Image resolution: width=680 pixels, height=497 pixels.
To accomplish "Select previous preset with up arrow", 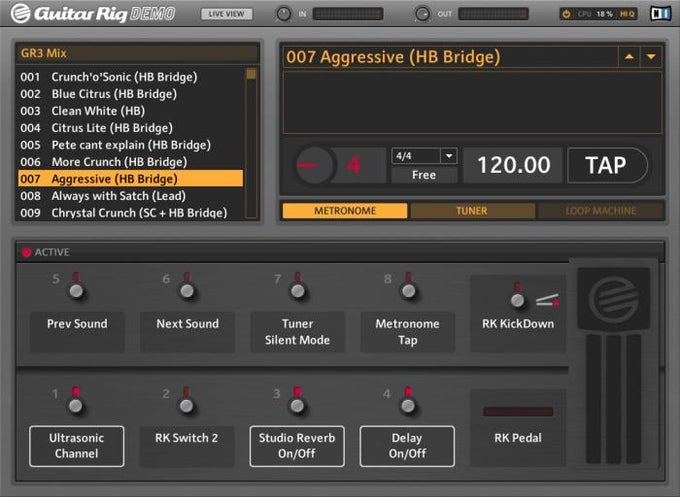I will [629, 57].
